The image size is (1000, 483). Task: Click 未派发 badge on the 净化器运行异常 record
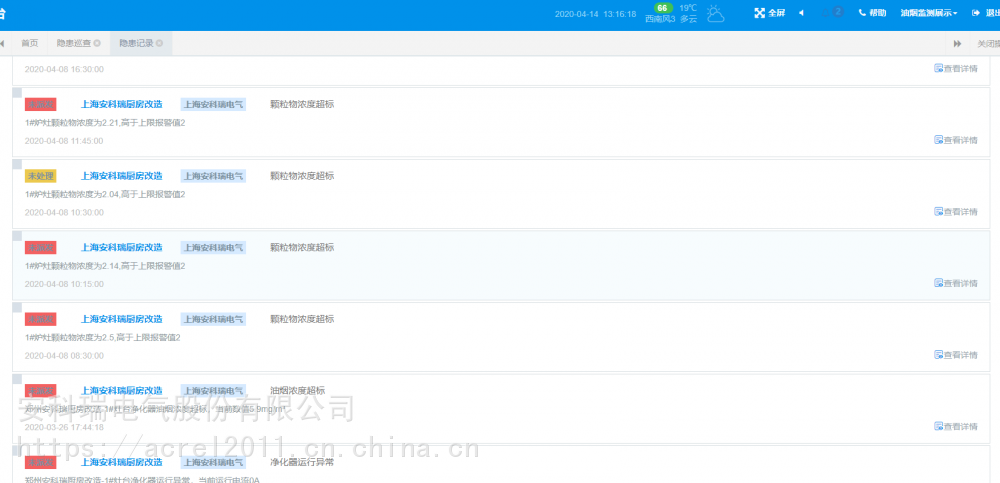(41, 462)
